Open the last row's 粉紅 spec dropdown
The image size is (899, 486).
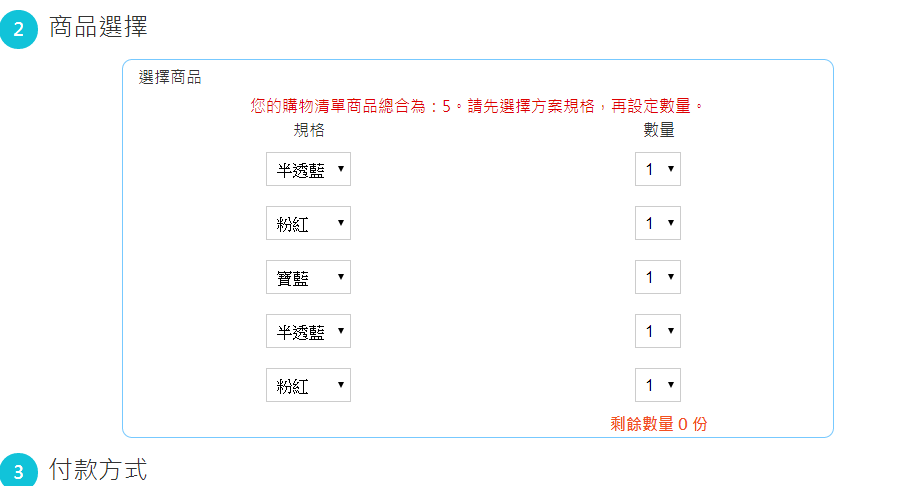[308, 385]
